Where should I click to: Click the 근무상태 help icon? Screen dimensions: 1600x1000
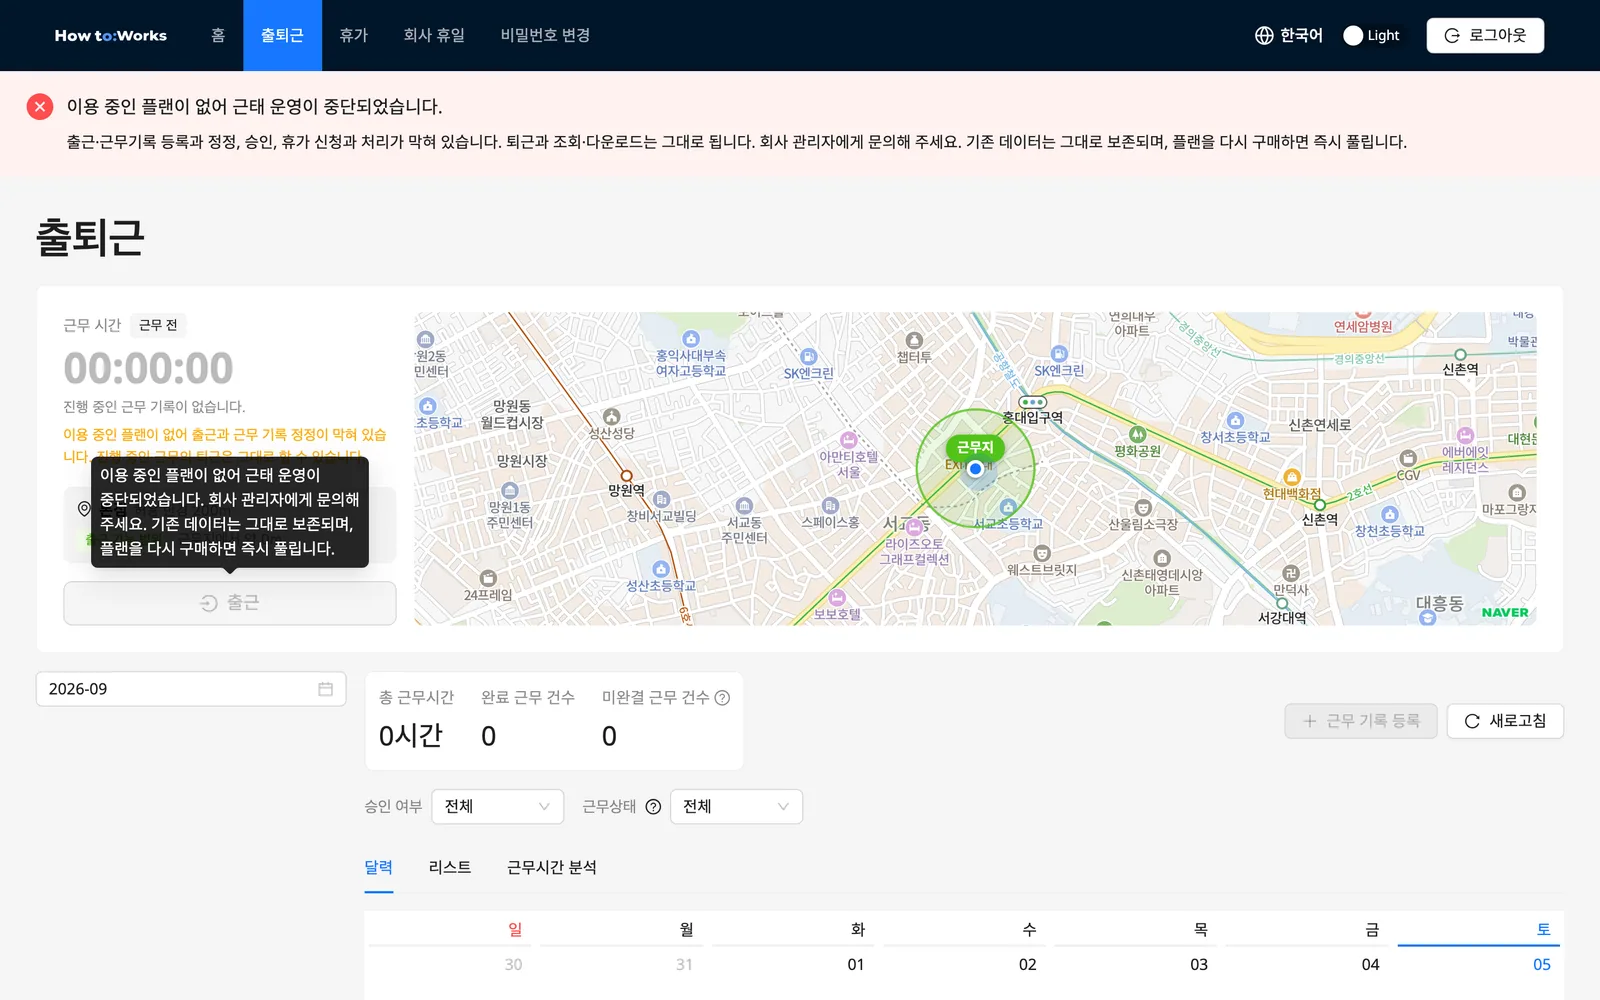pyautogui.click(x=653, y=807)
